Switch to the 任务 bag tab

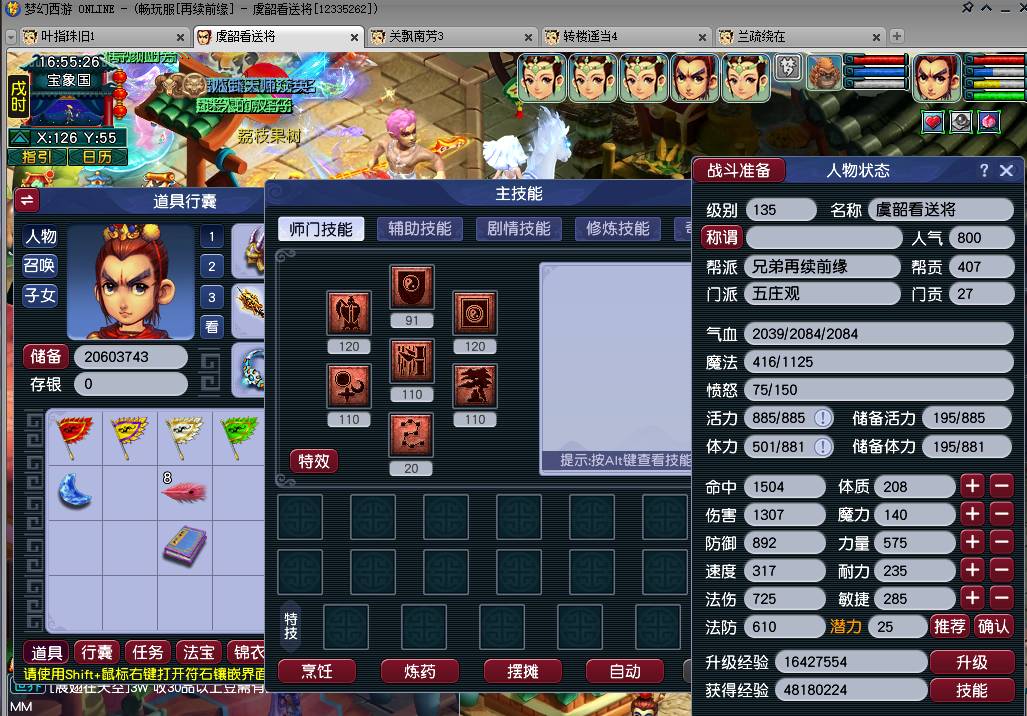(148, 652)
